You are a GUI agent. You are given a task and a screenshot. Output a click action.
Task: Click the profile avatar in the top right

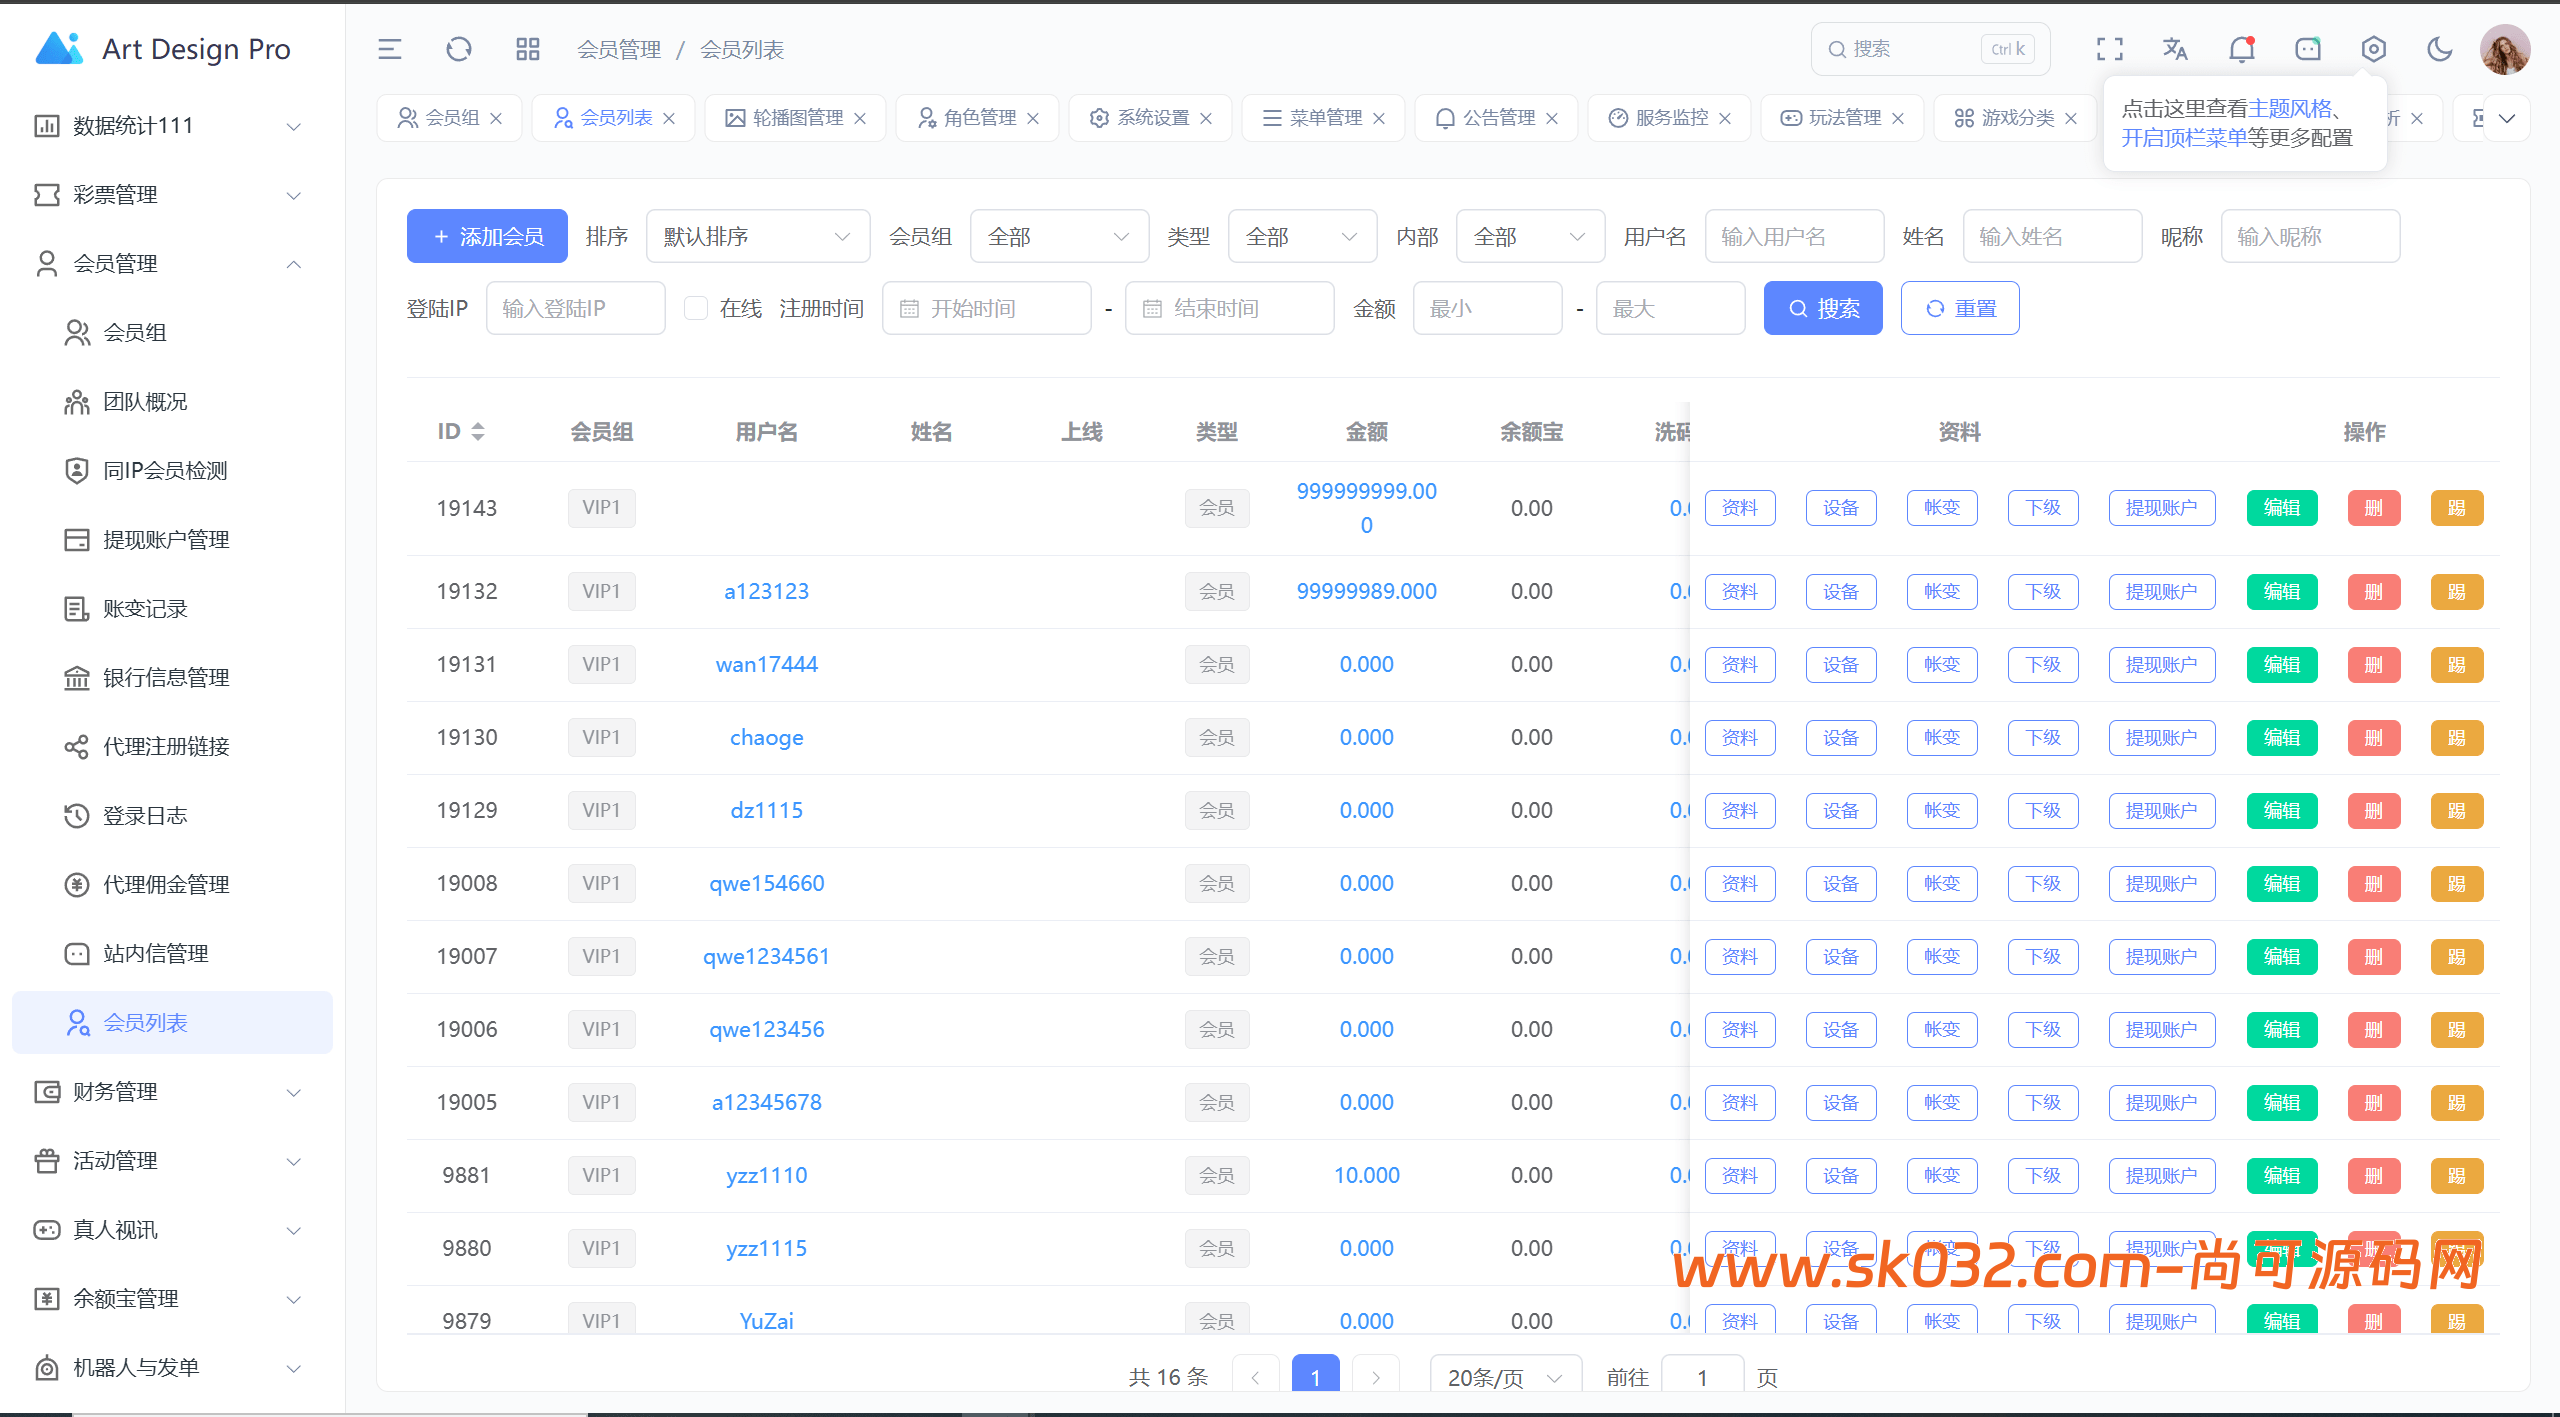point(2505,48)
